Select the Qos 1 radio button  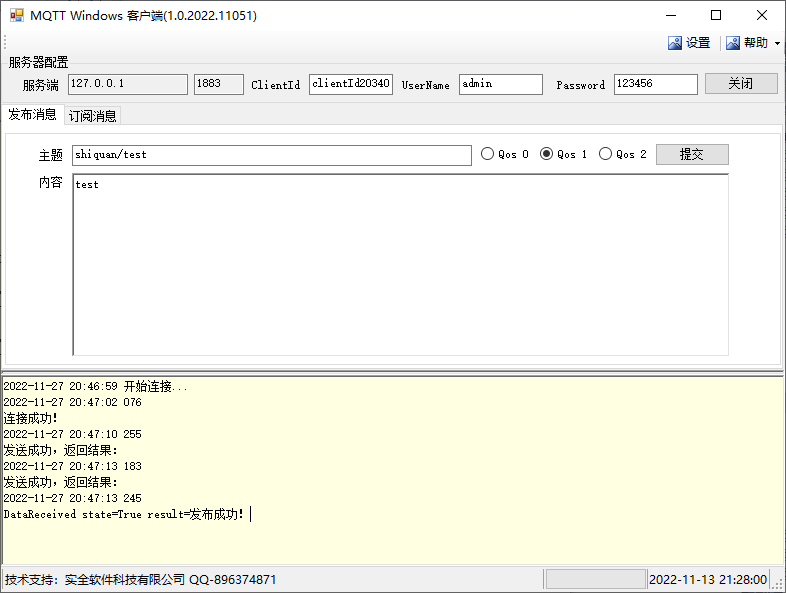(x=563, y=154)
